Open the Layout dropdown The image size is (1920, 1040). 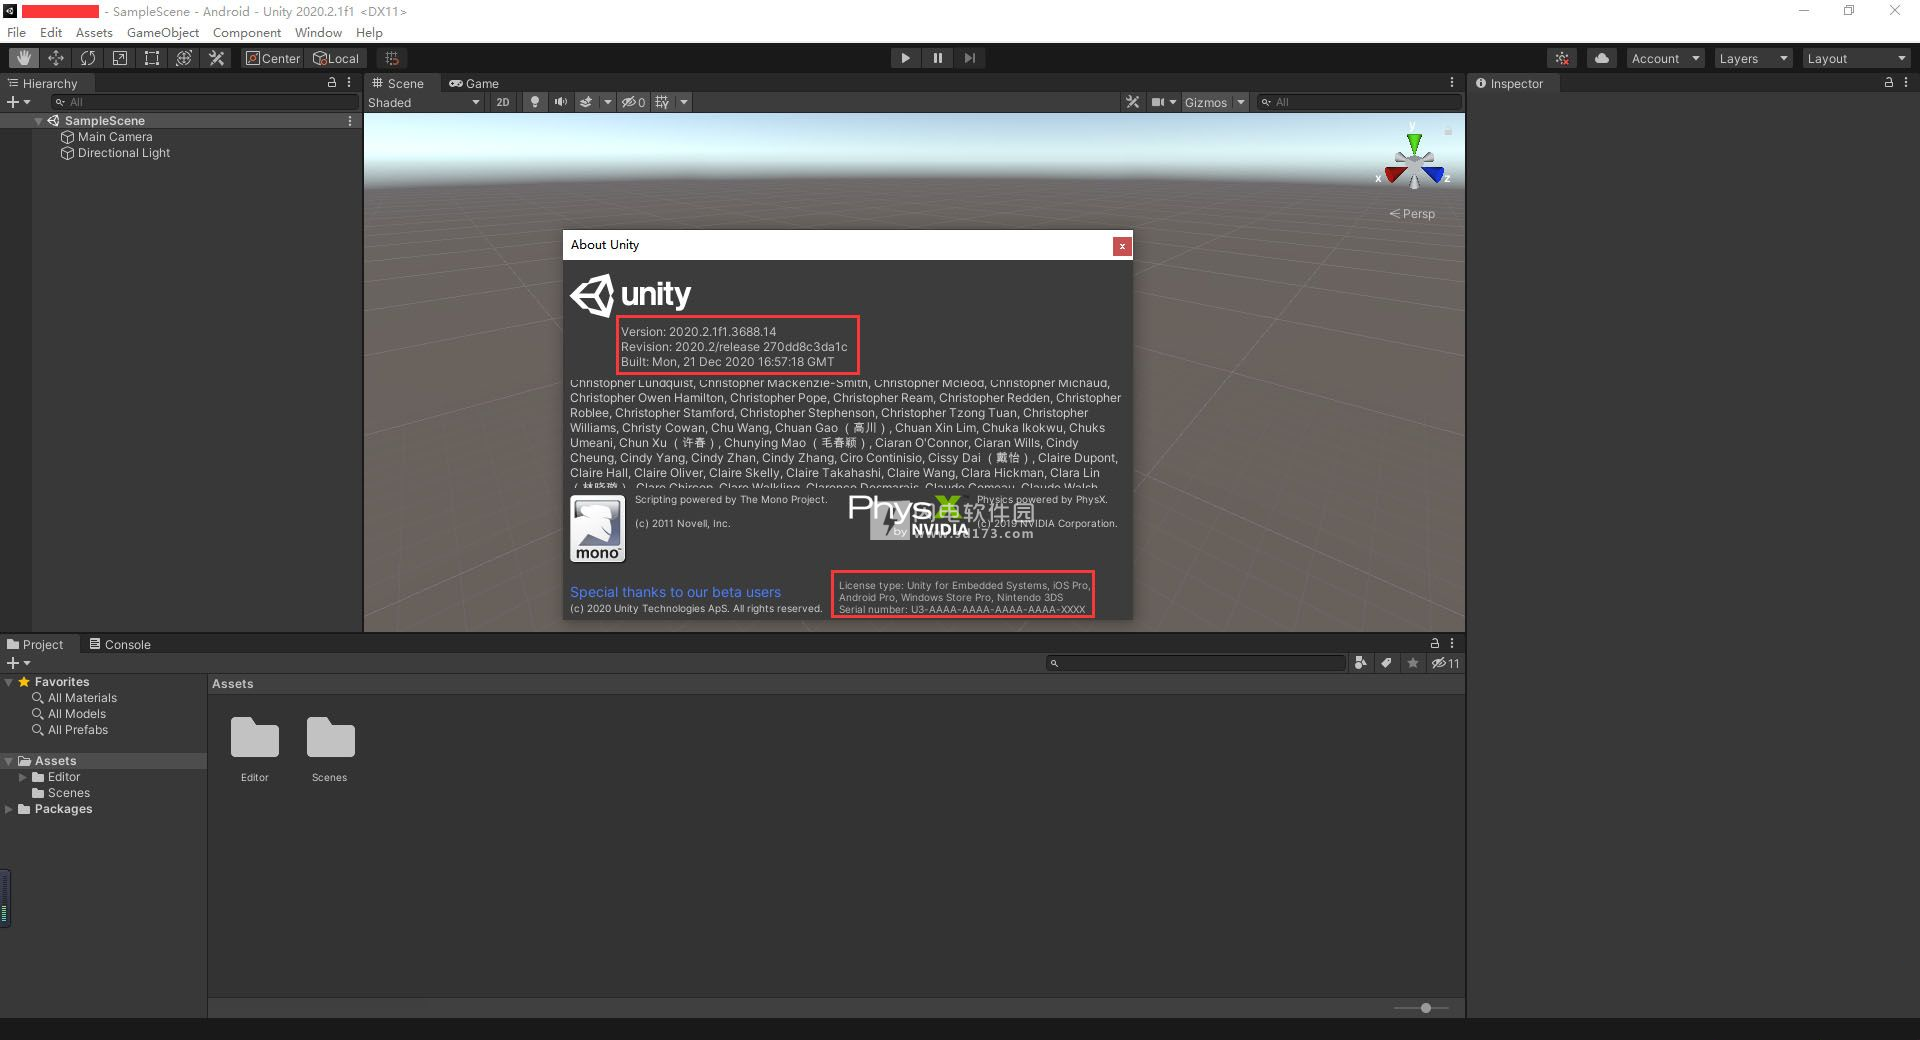[x=1856, y=58]
